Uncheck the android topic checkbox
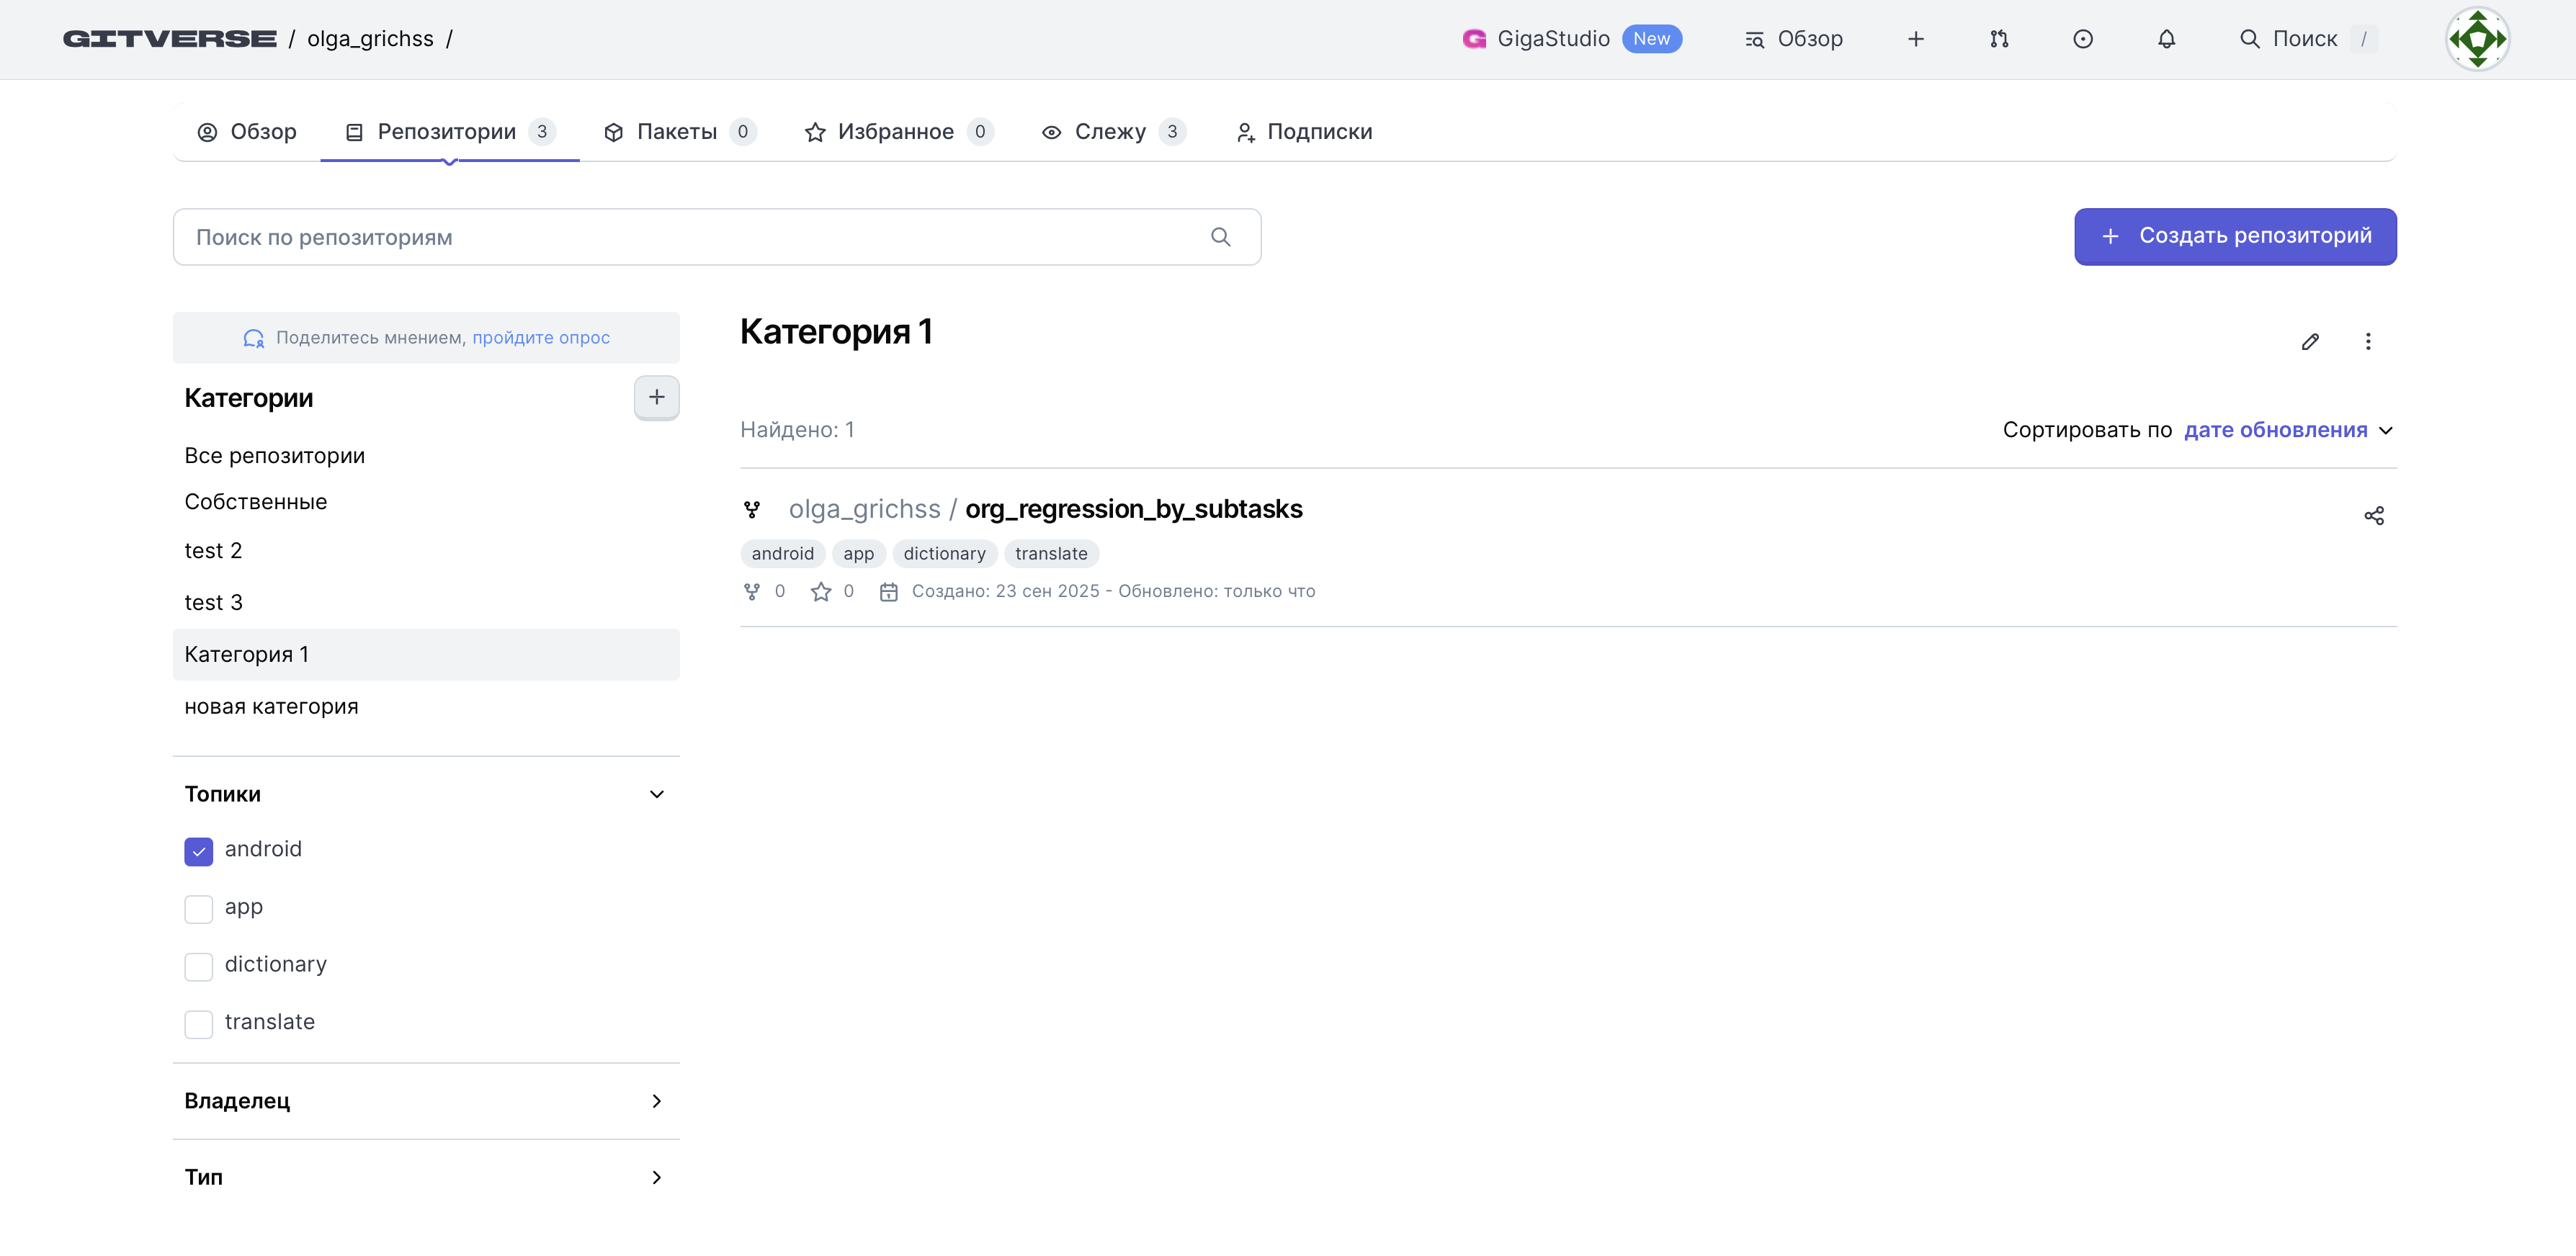This screenshot has width=2576, height=1256. [x=198, y=851]
